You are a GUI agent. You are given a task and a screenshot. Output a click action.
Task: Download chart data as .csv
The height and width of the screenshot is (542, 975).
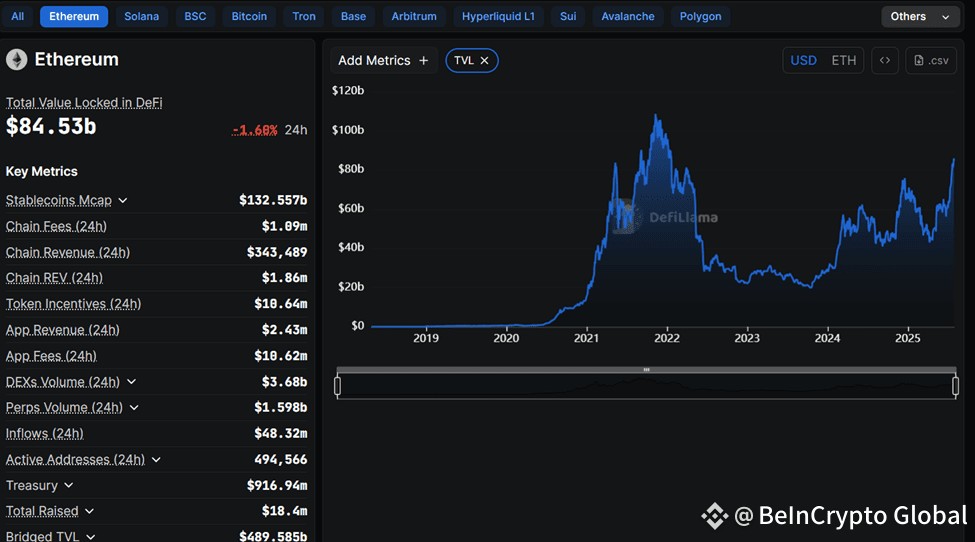click(931, 60)
